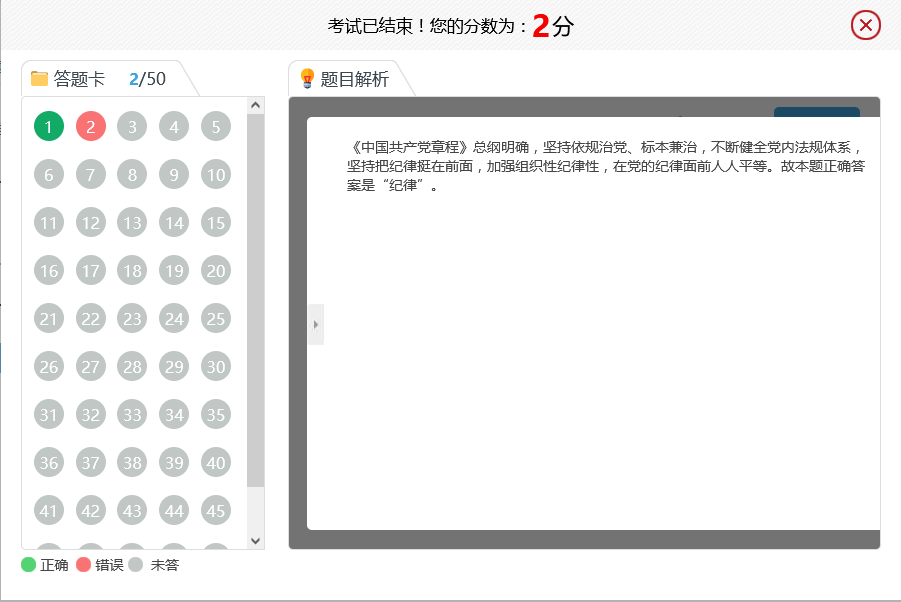The image size is (901, 602).
Task: Show question 28
Action: pyautogui.click(x=132, y=366)
